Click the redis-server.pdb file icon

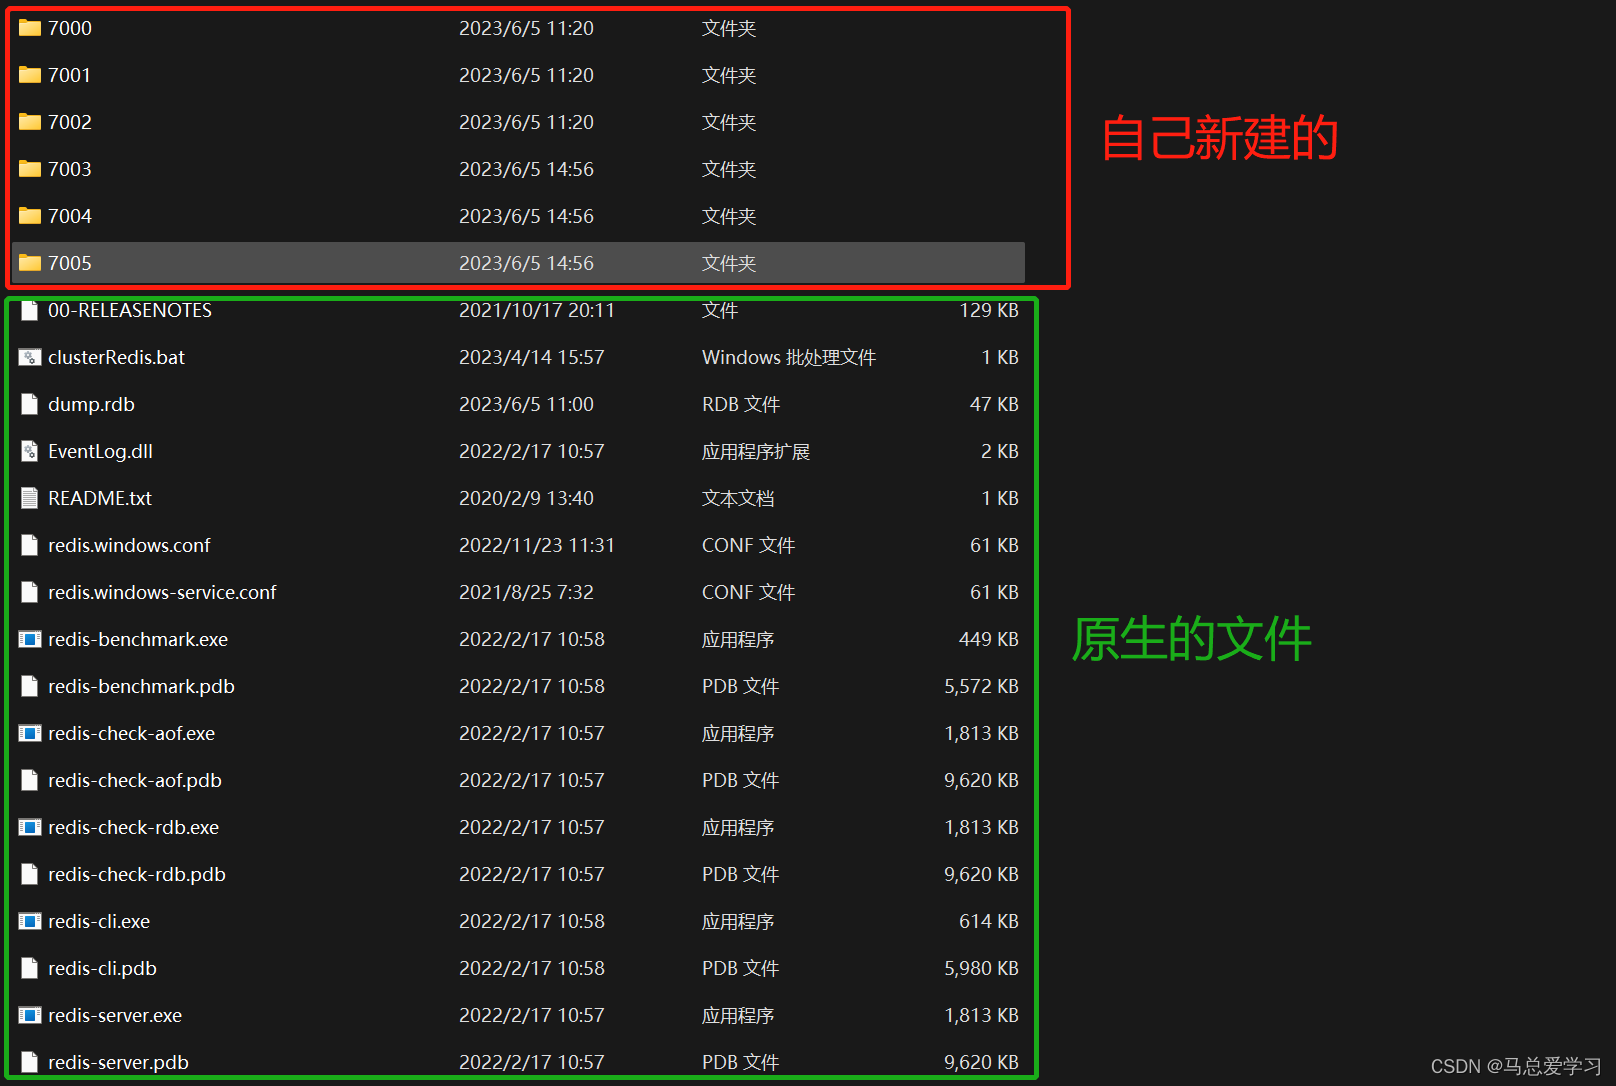click(x=30, y=1062)
